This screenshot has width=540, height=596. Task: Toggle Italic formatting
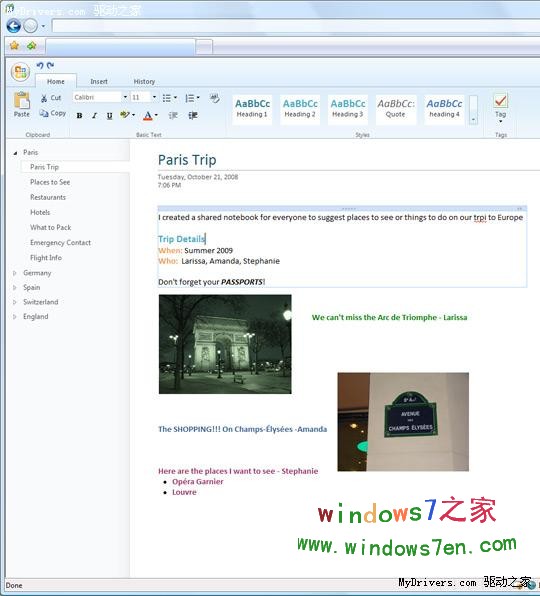(94, 116)
